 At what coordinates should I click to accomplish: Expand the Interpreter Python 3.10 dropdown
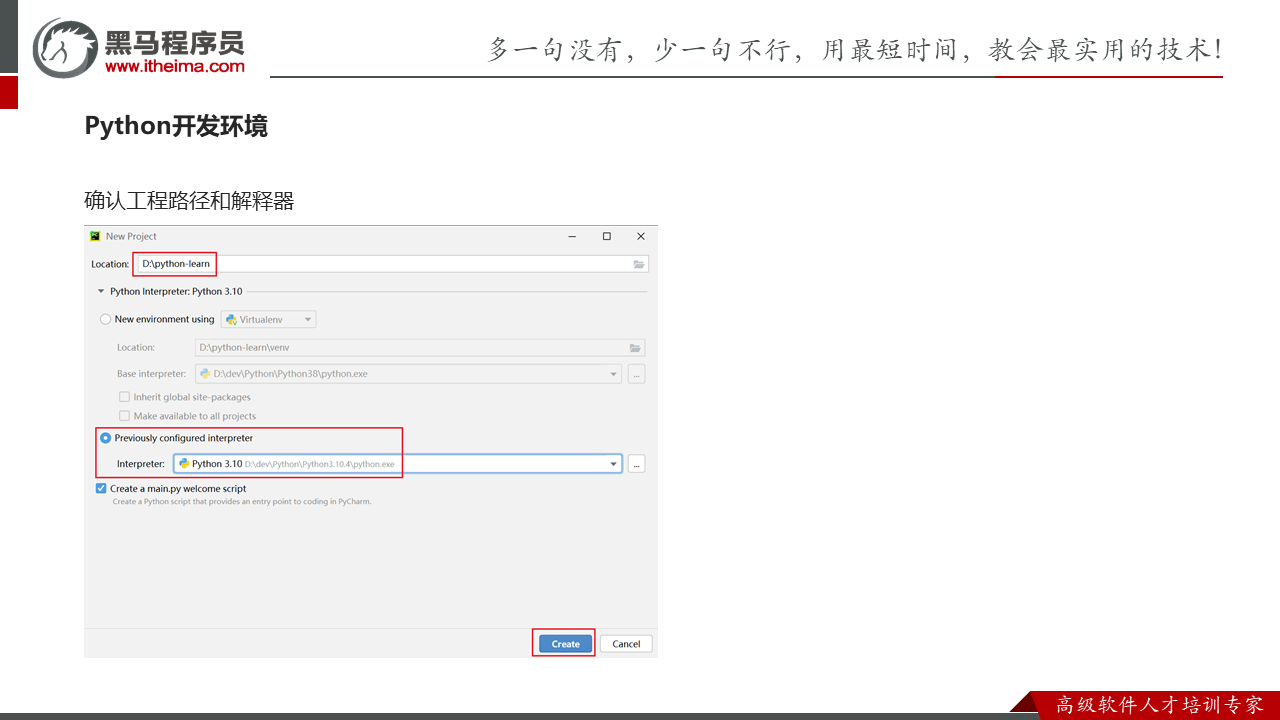tap(613, 464)
